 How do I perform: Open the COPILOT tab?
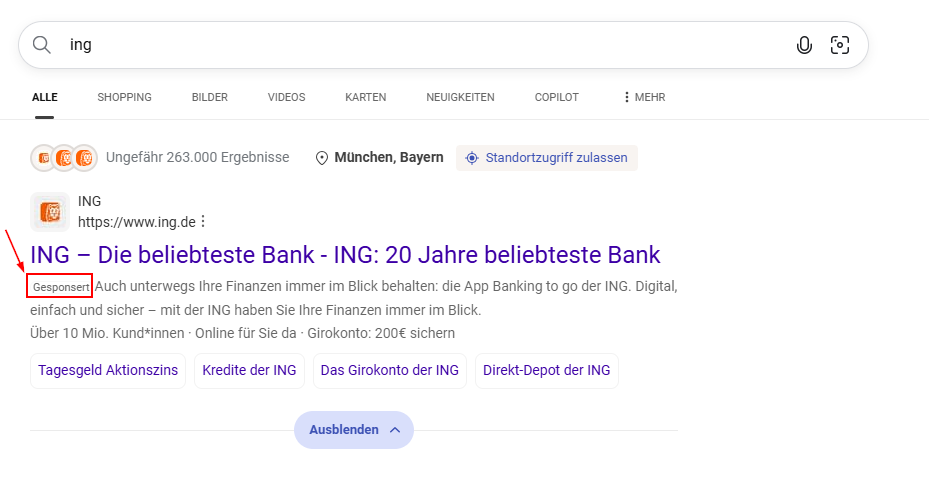pyautogui.click(x=556, y=97)
